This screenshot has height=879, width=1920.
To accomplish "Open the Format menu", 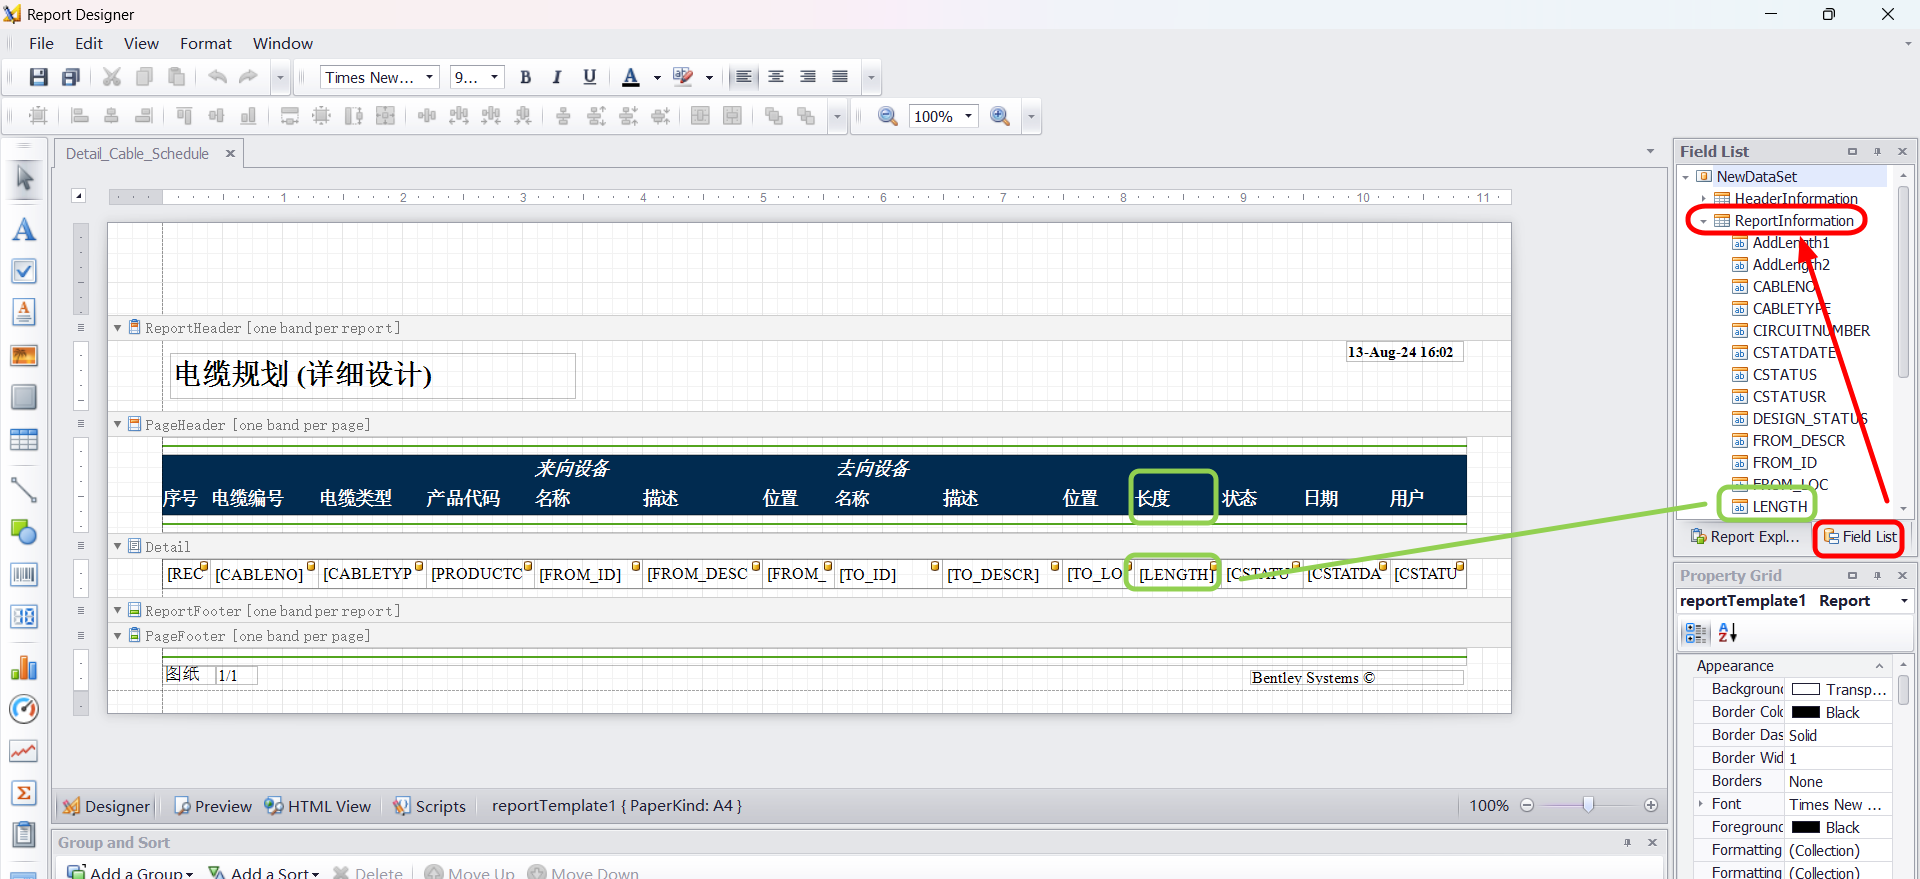I will (x=205, y=44).
